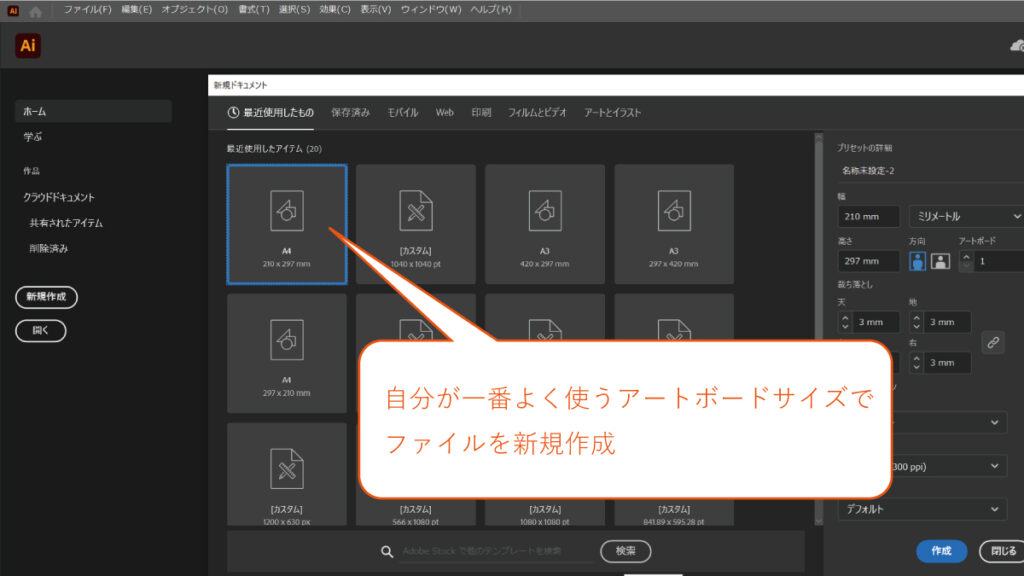This screenshot has height=576, width=1024.
Task: Select landscape orientation icon
Action: pyautogui.click(x=940, y=261)
